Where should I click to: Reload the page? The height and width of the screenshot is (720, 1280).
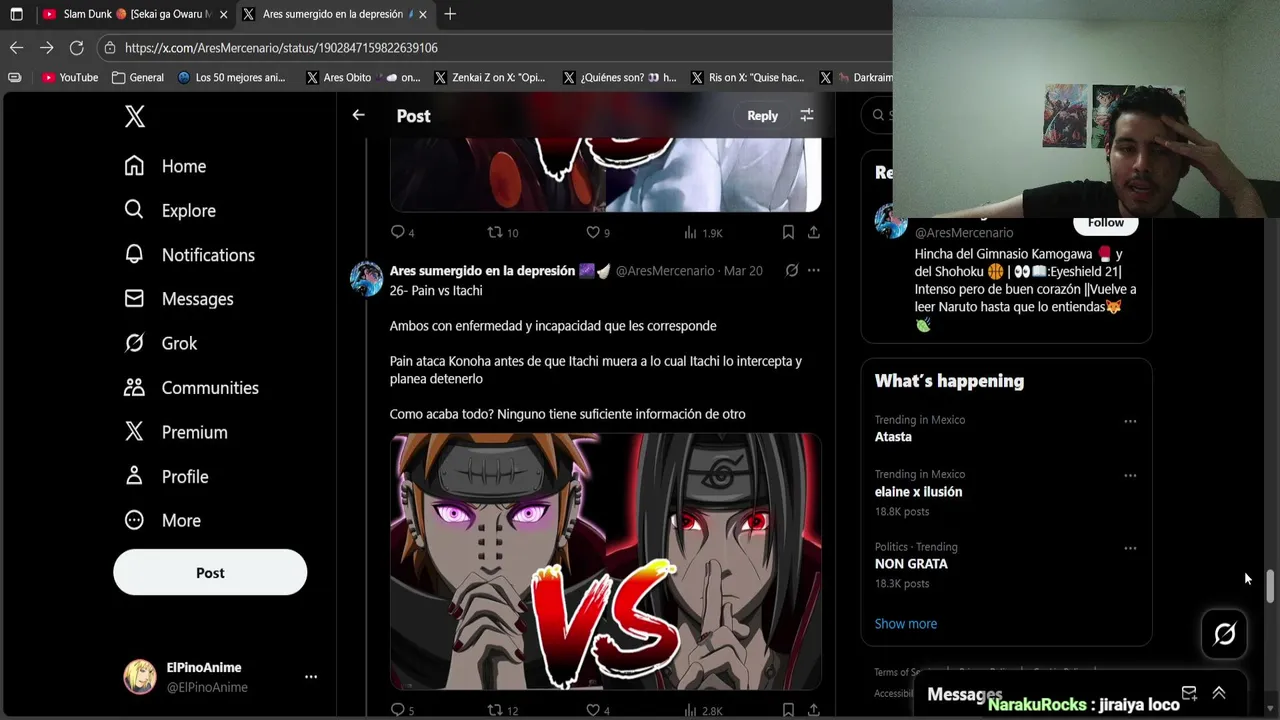[x=76, y=47]
